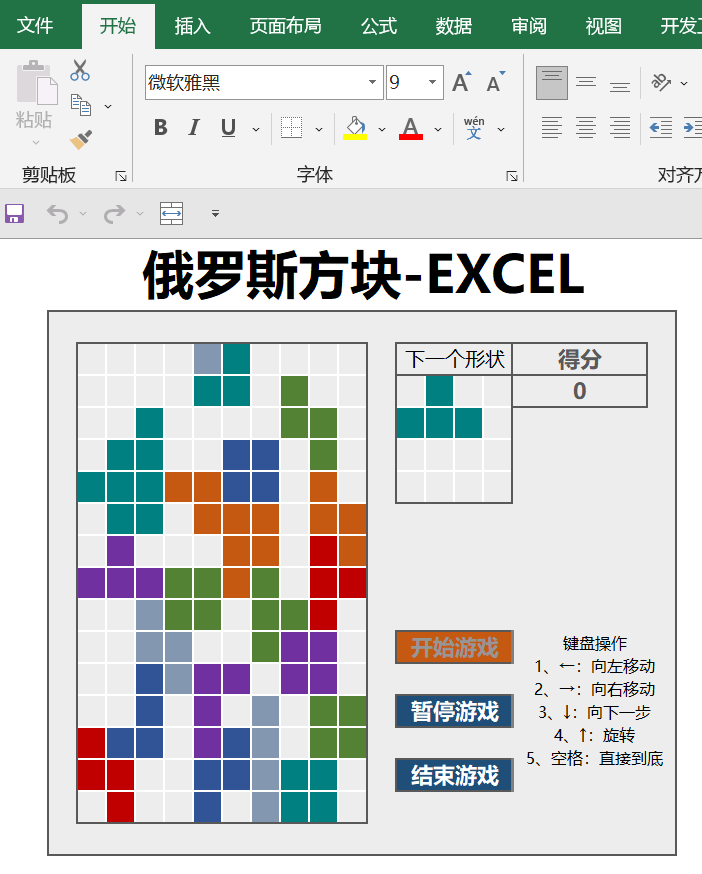Open font size 9 dropdown
Image resolution: width=702 pixels, height=874 pixels.
[x=432, y=82]
